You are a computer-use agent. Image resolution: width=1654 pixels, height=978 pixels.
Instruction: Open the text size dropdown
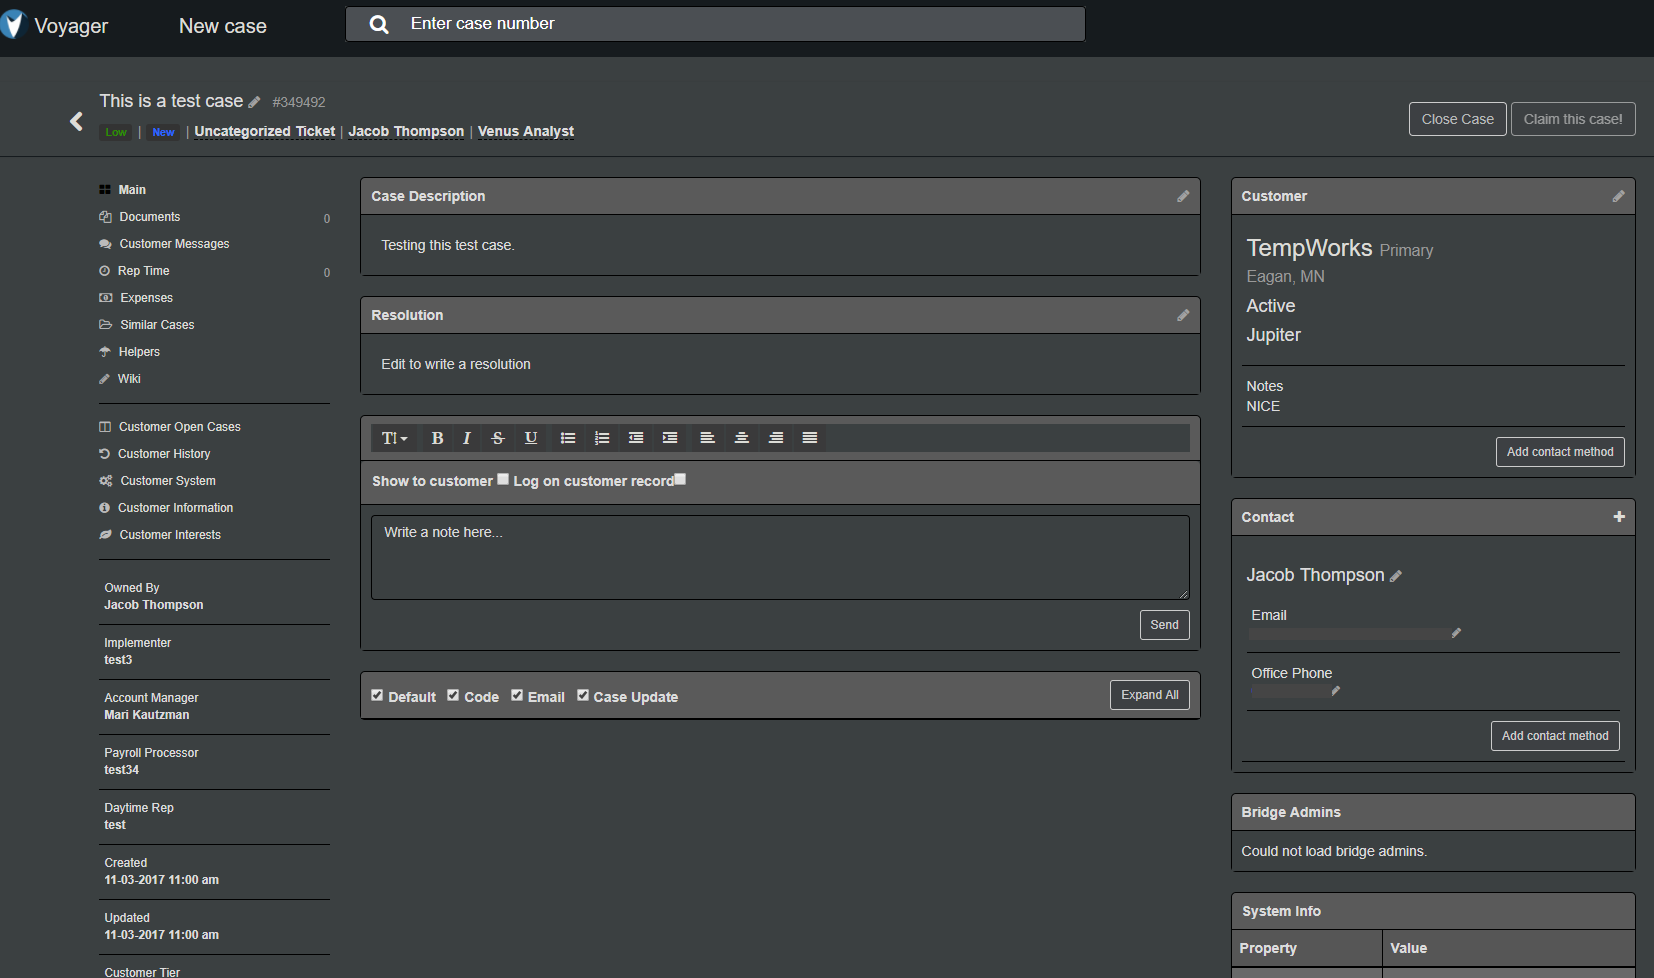click(x=395, y=438)
